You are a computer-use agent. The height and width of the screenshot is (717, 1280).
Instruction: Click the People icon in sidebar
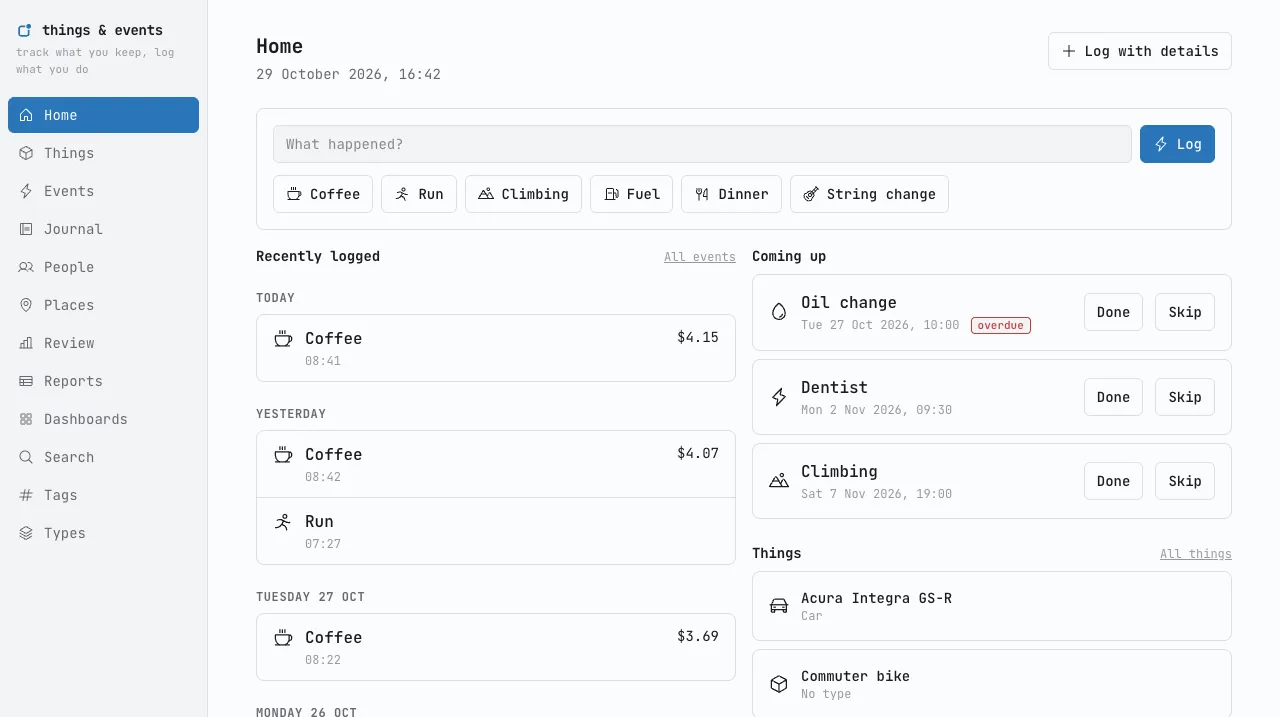(x=26, y=267)
